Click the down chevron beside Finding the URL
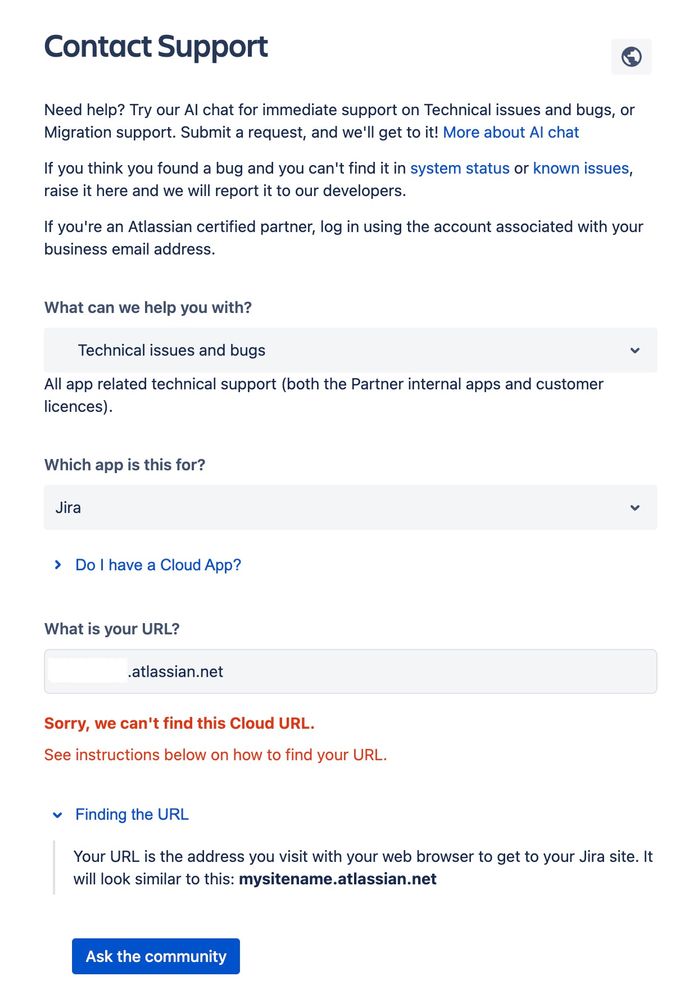Image resolution: width=689 pixels, height=999 pixels. (57, 815)
